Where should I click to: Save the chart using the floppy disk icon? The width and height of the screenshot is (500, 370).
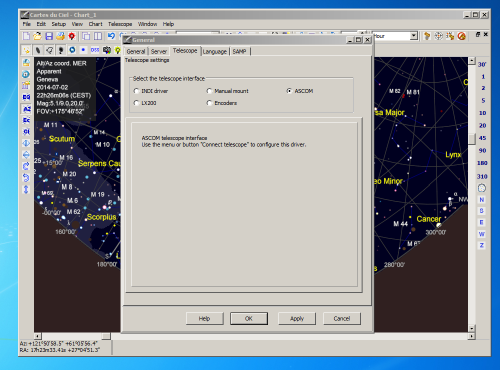[49, 36]
